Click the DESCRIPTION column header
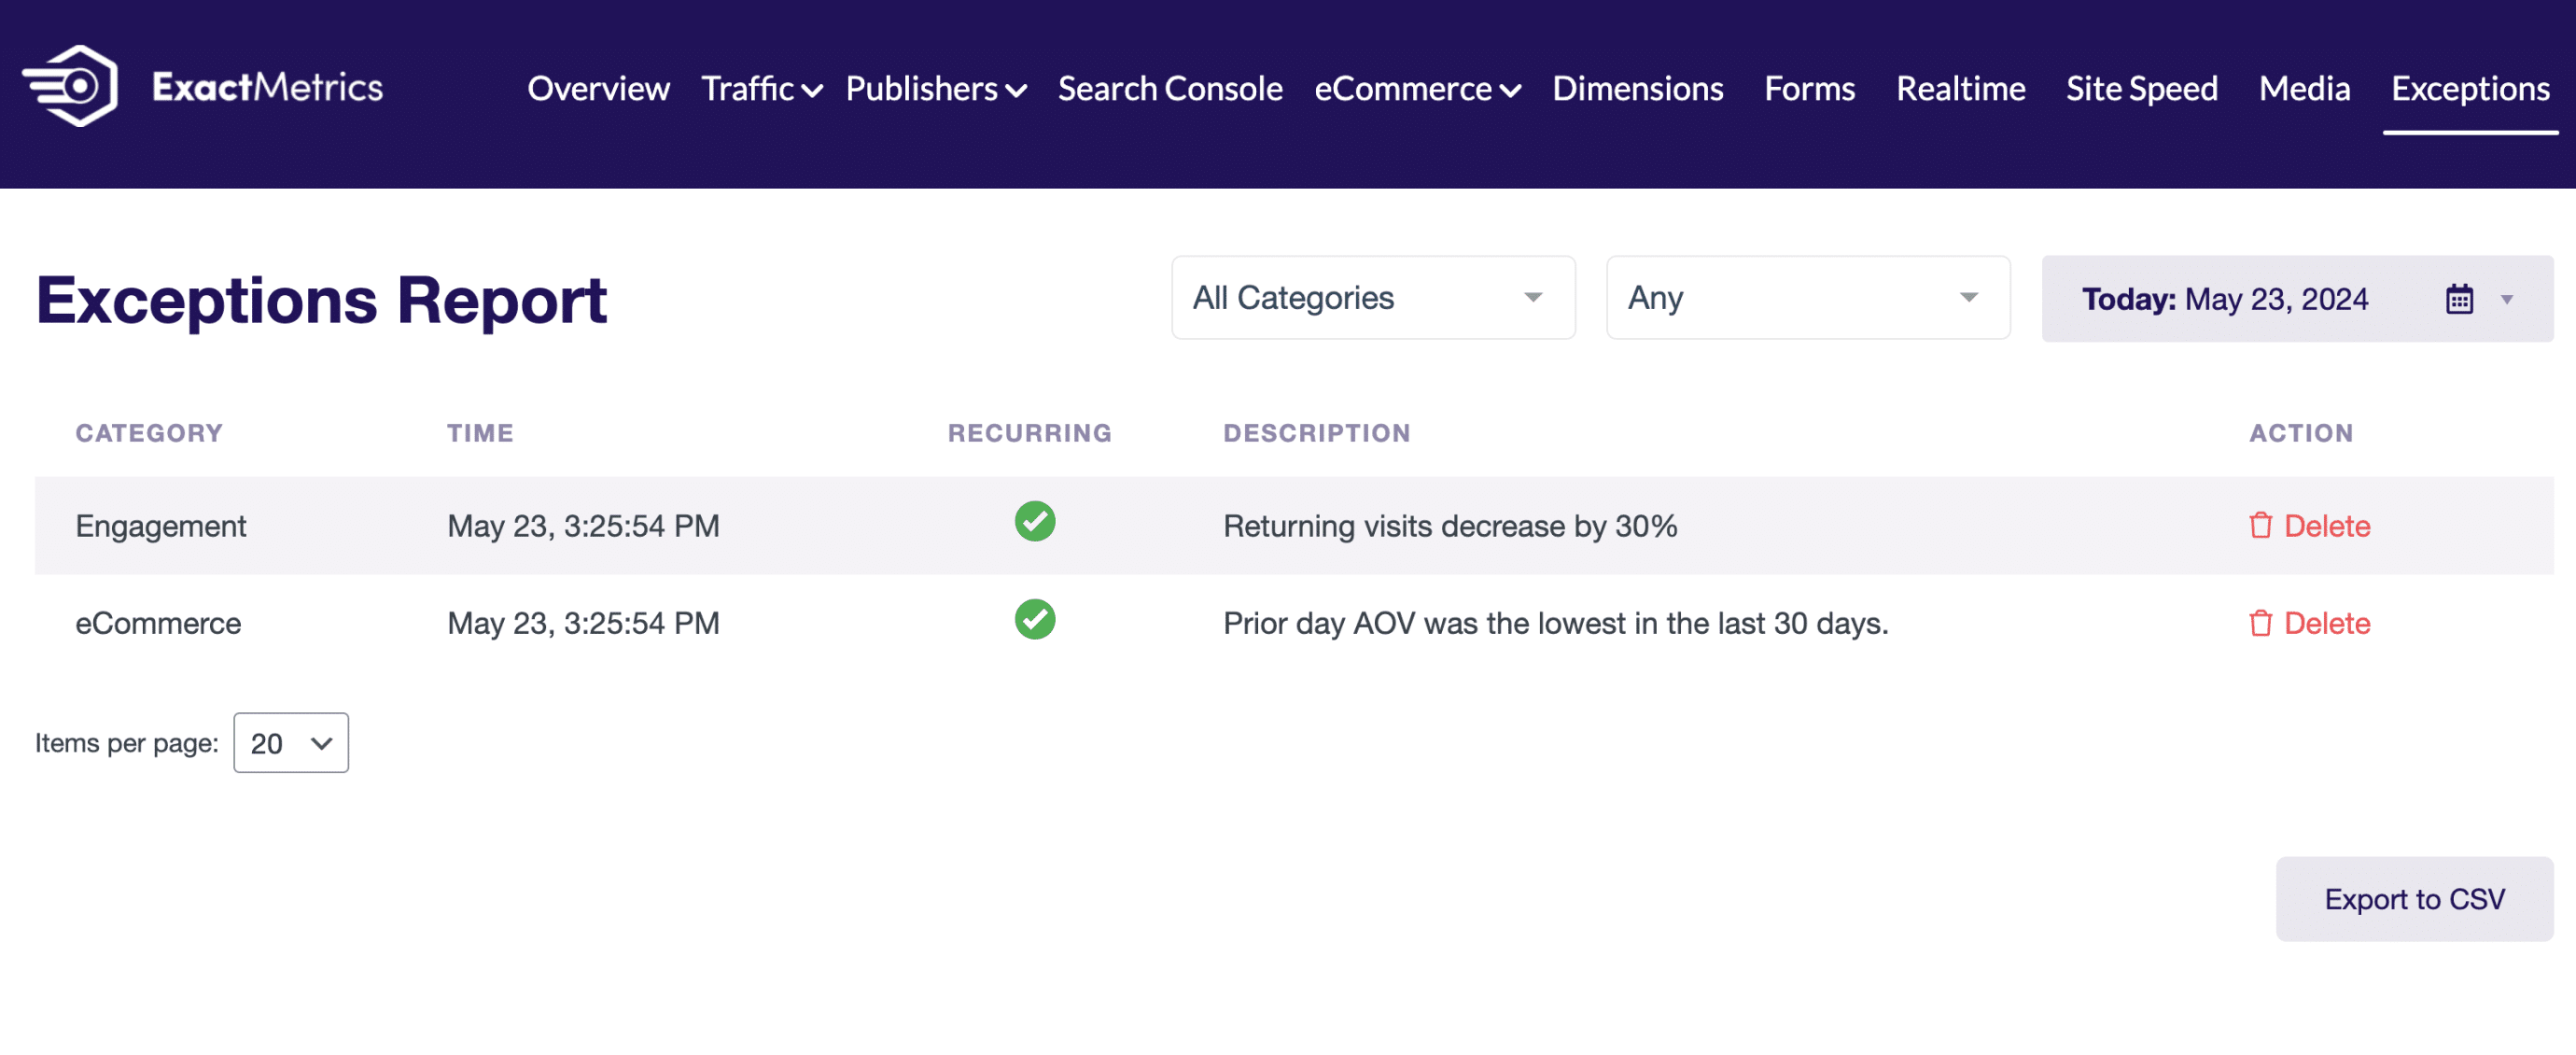 pos(1316,432)
